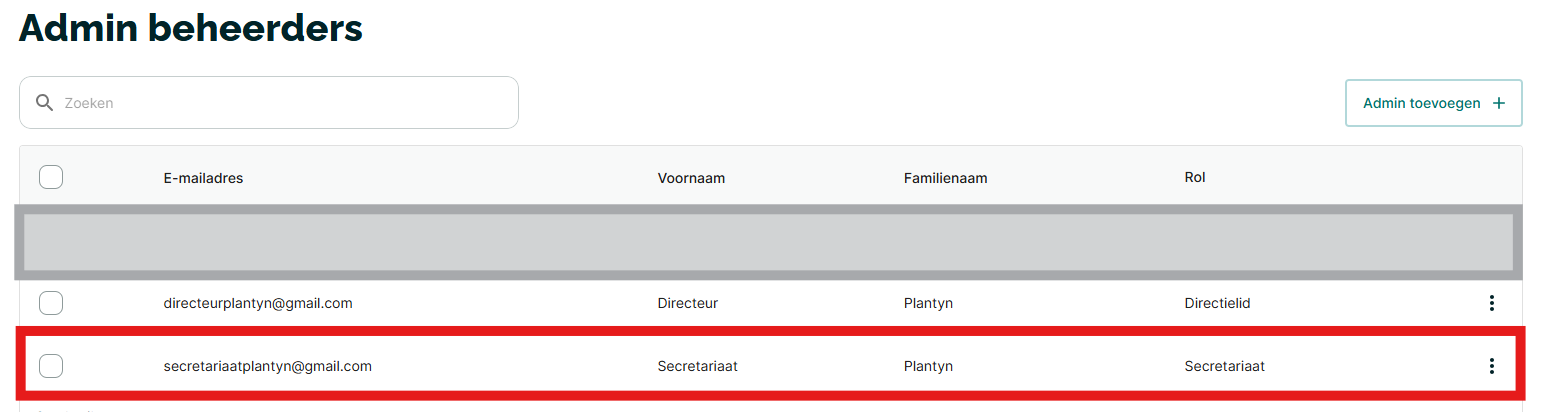Image resolution: width=1543 pixels, height=412 pixels.
Task: Open the three-dot menu for secretariaatplantyn@gmail.com
Action: coord(1491,366)
